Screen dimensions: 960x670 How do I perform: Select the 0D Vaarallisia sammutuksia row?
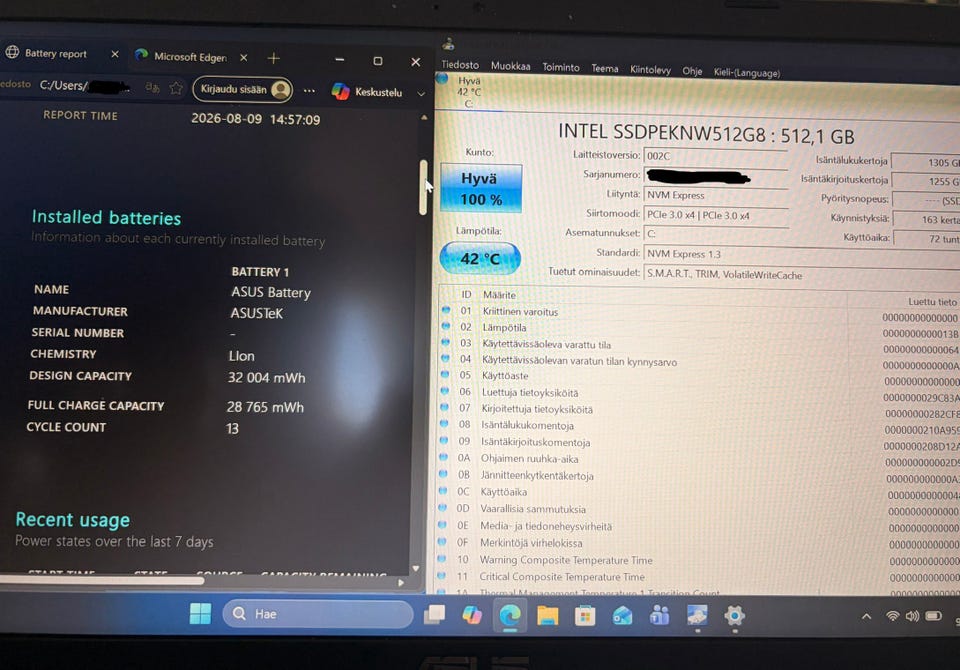pyautogui.click(x=699, y=509)
